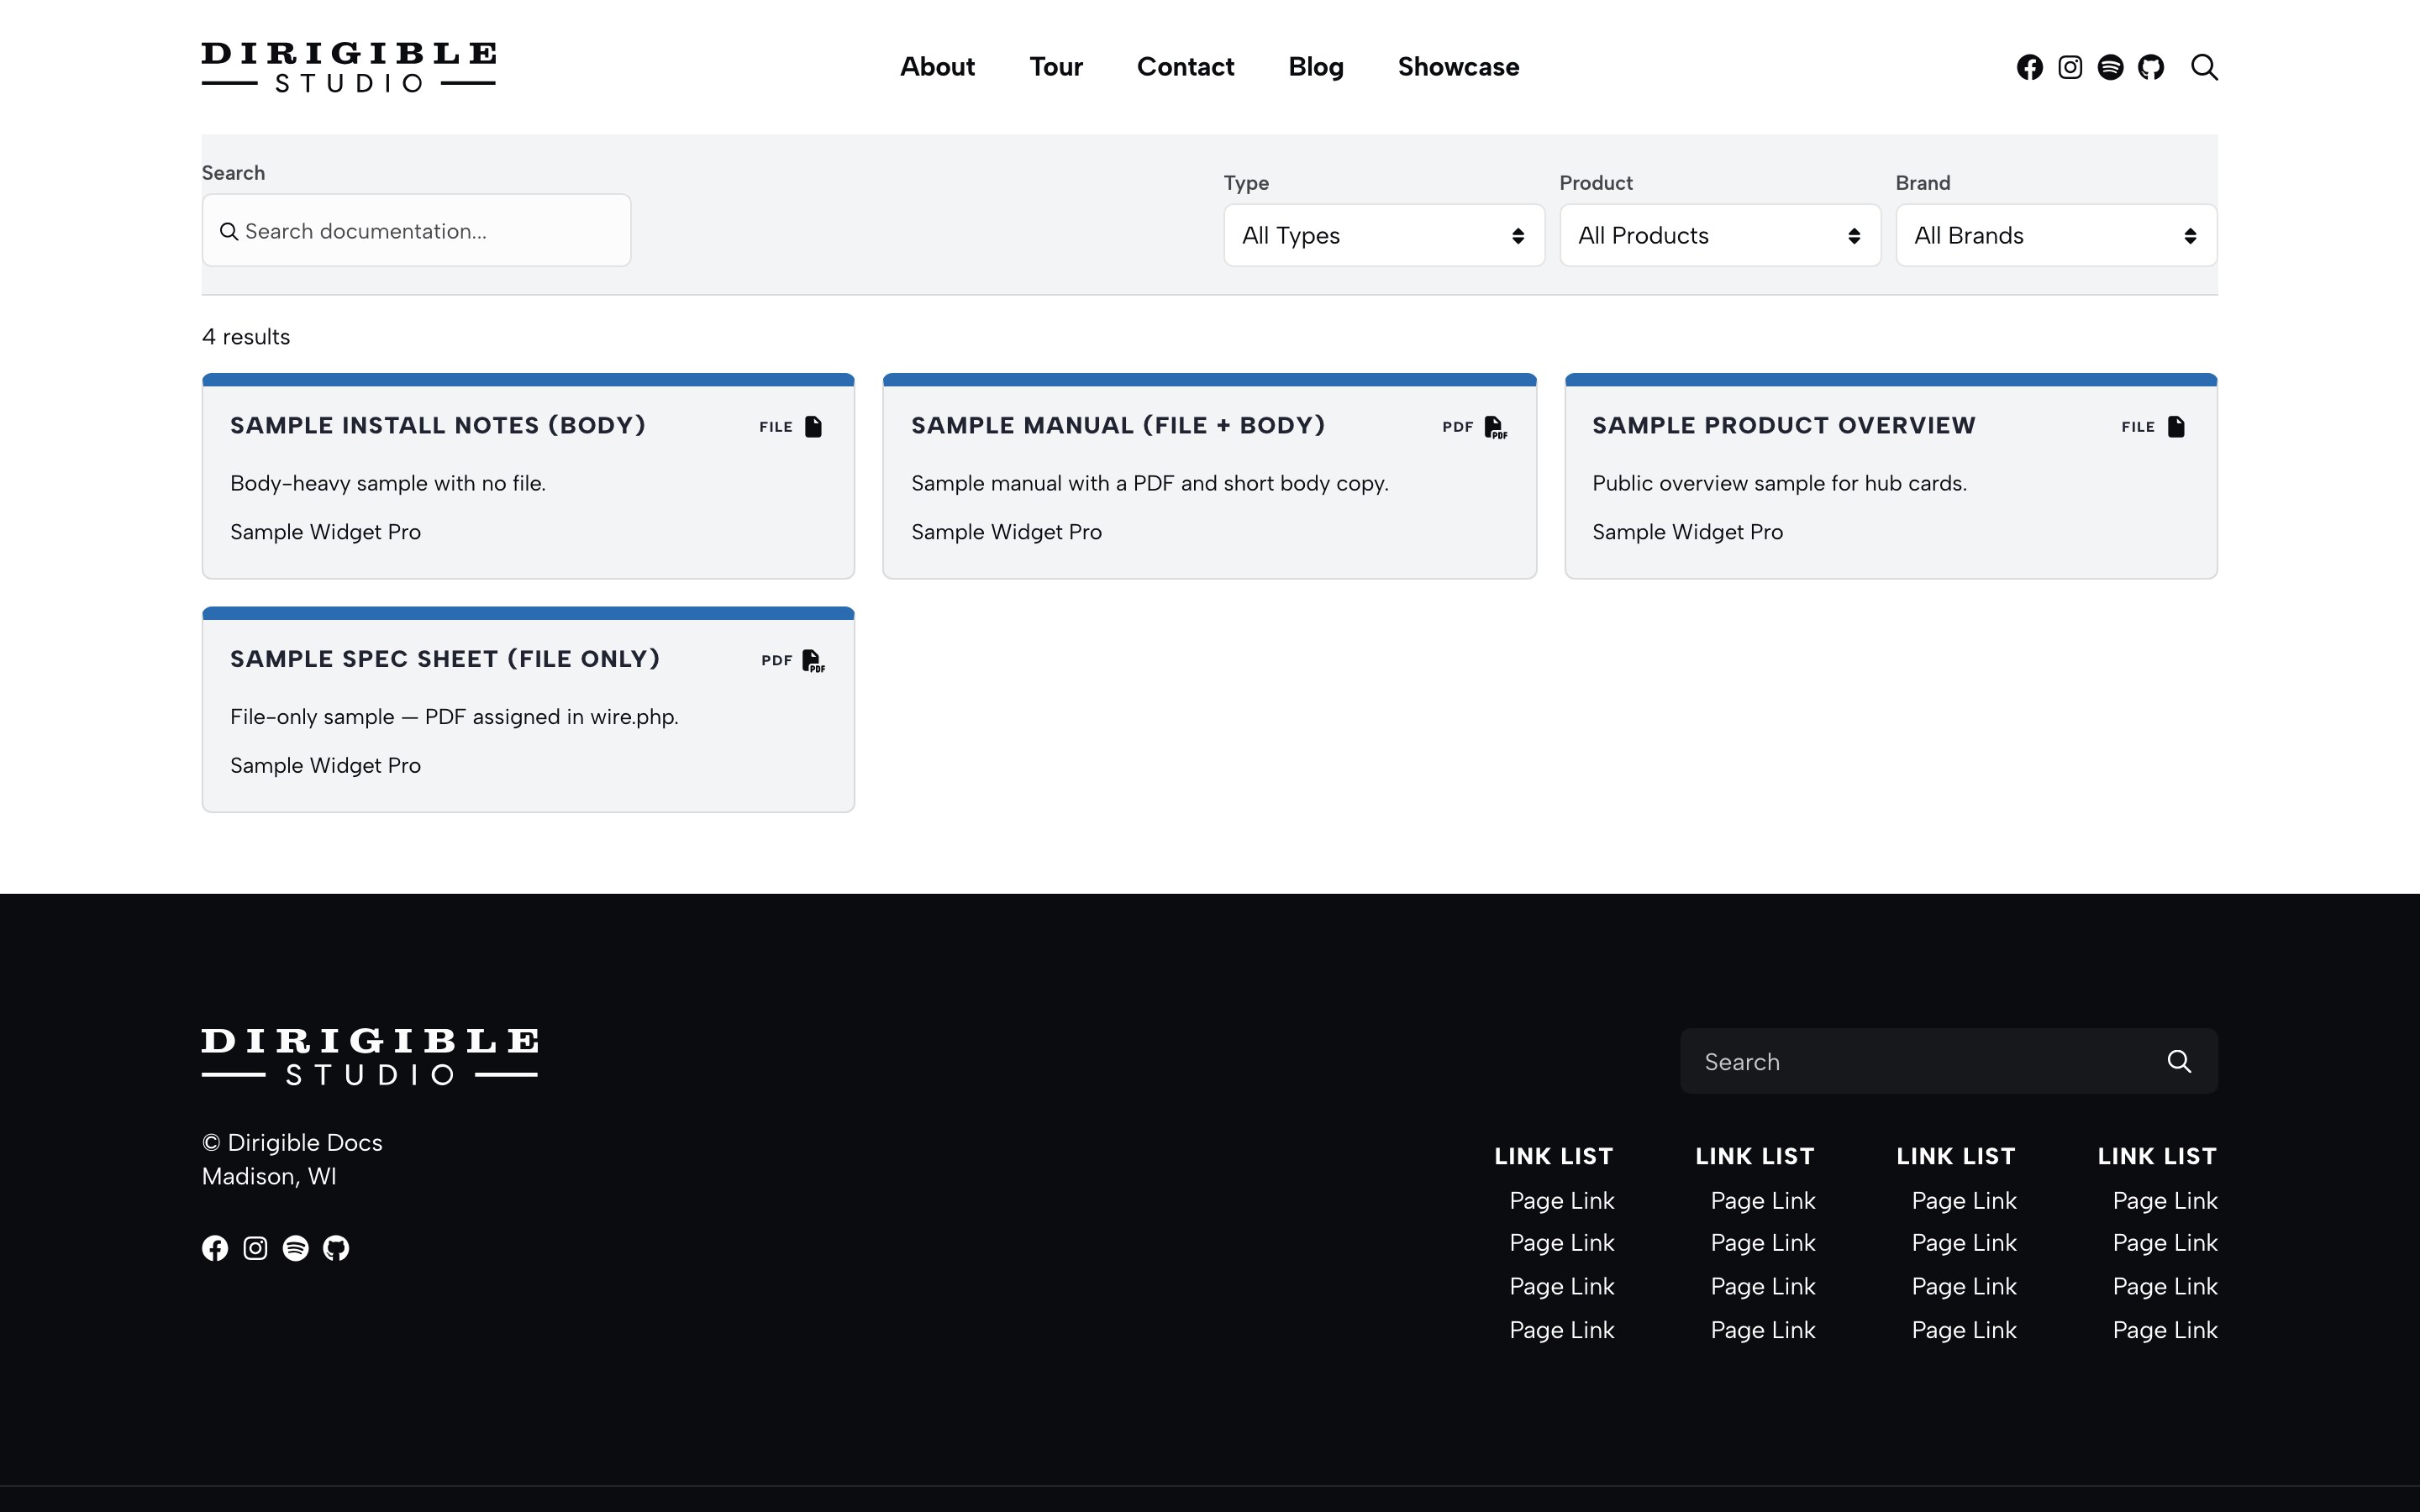
Task: Click the footer search submit icon
Action: 2179,1061
